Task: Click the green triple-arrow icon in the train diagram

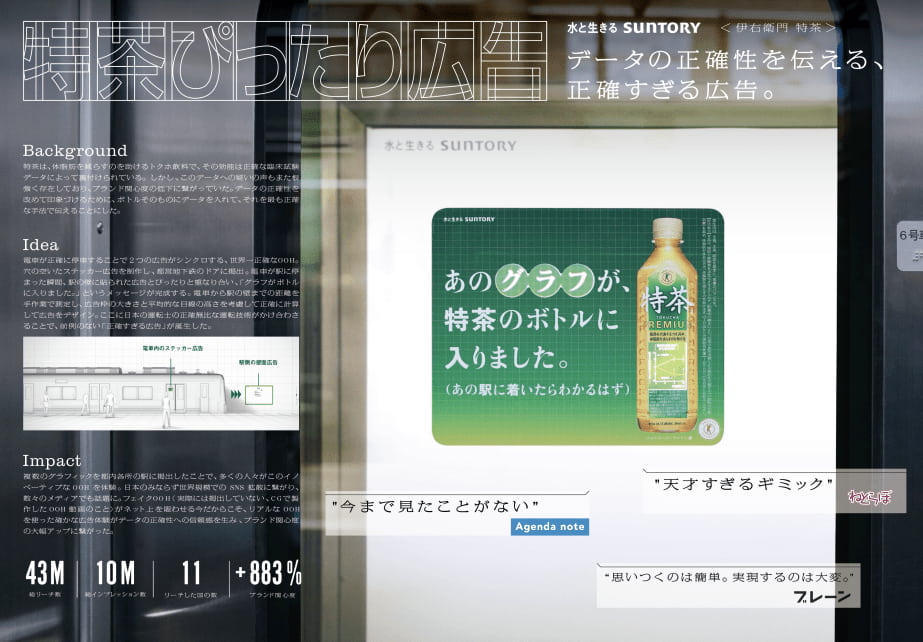Action: click(x=236, y=394)
